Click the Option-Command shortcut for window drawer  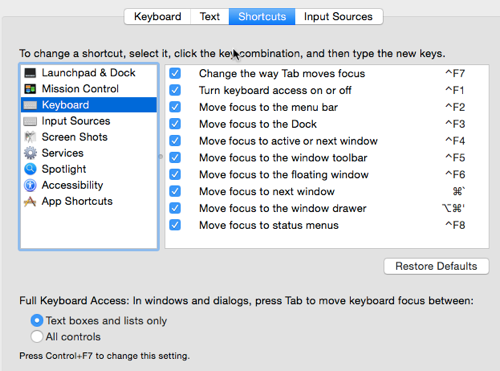click(453, 208)
